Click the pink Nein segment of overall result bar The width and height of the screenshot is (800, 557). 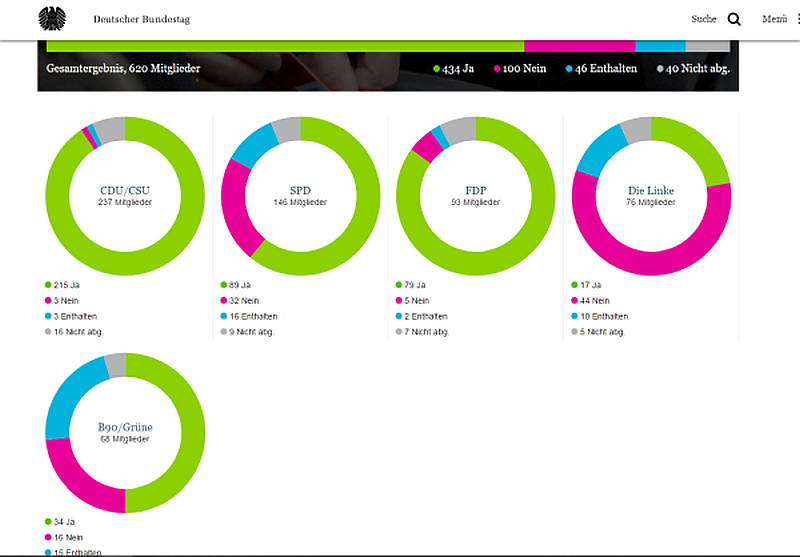point(580,46)
